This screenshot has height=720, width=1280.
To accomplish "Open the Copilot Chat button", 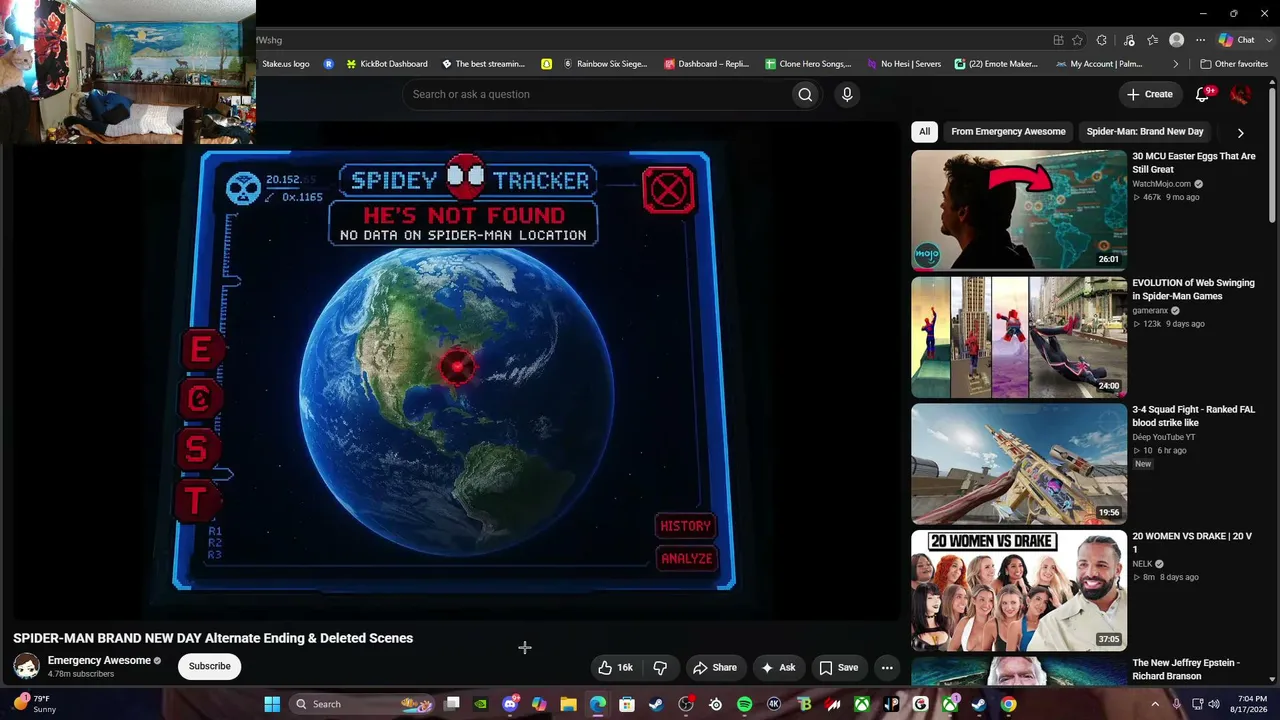I will click(1237, 40).
